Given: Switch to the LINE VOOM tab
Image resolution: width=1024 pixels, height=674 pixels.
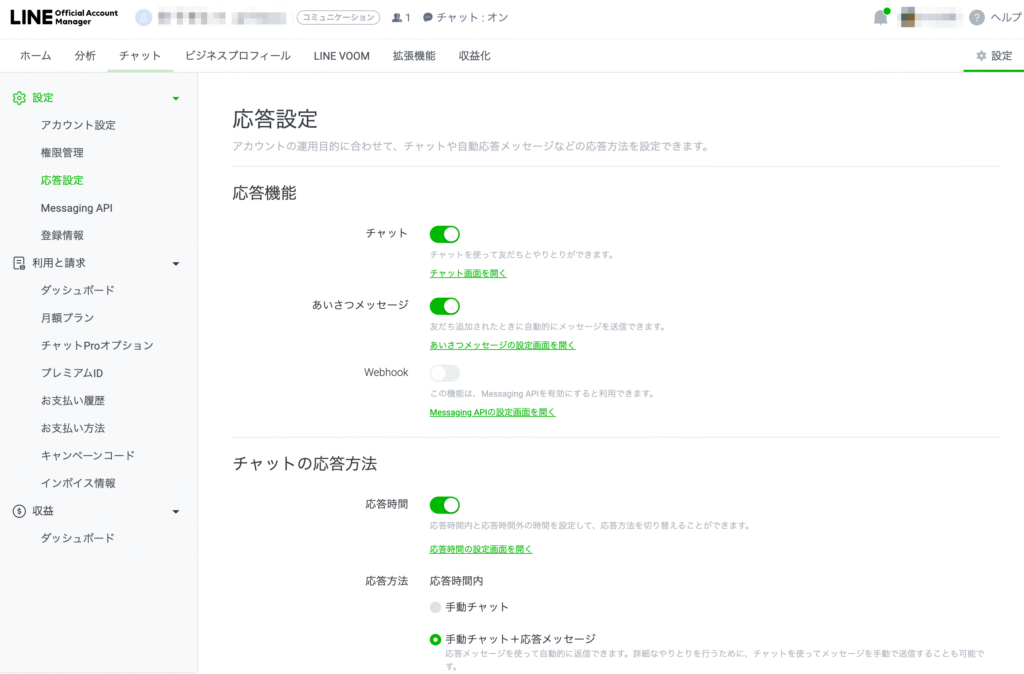Looking at the screenshot, I should (x=342, y=56).
